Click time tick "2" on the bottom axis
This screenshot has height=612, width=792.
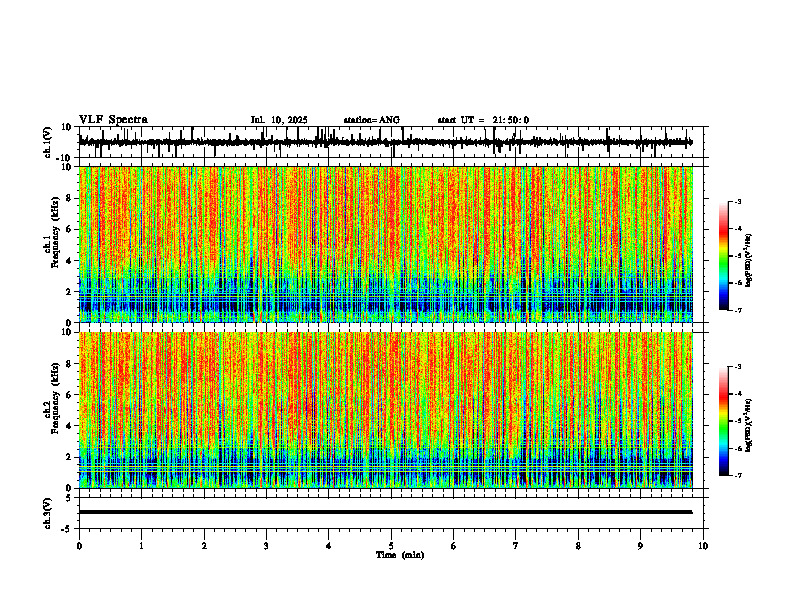[x=204, y=546]
